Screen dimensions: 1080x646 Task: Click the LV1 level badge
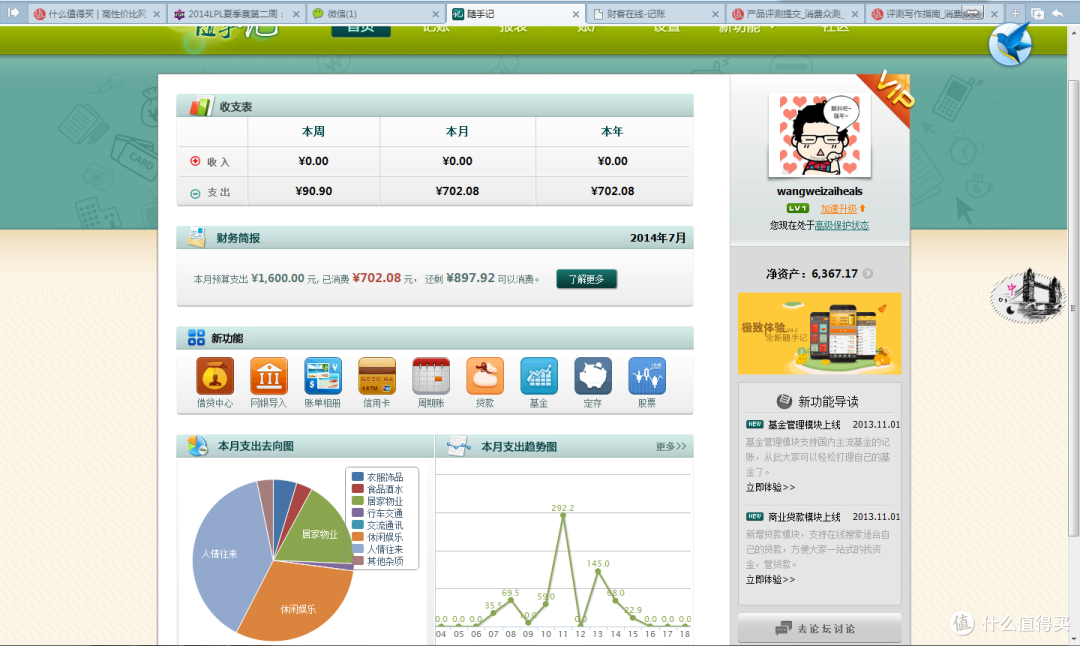(798, 209)
